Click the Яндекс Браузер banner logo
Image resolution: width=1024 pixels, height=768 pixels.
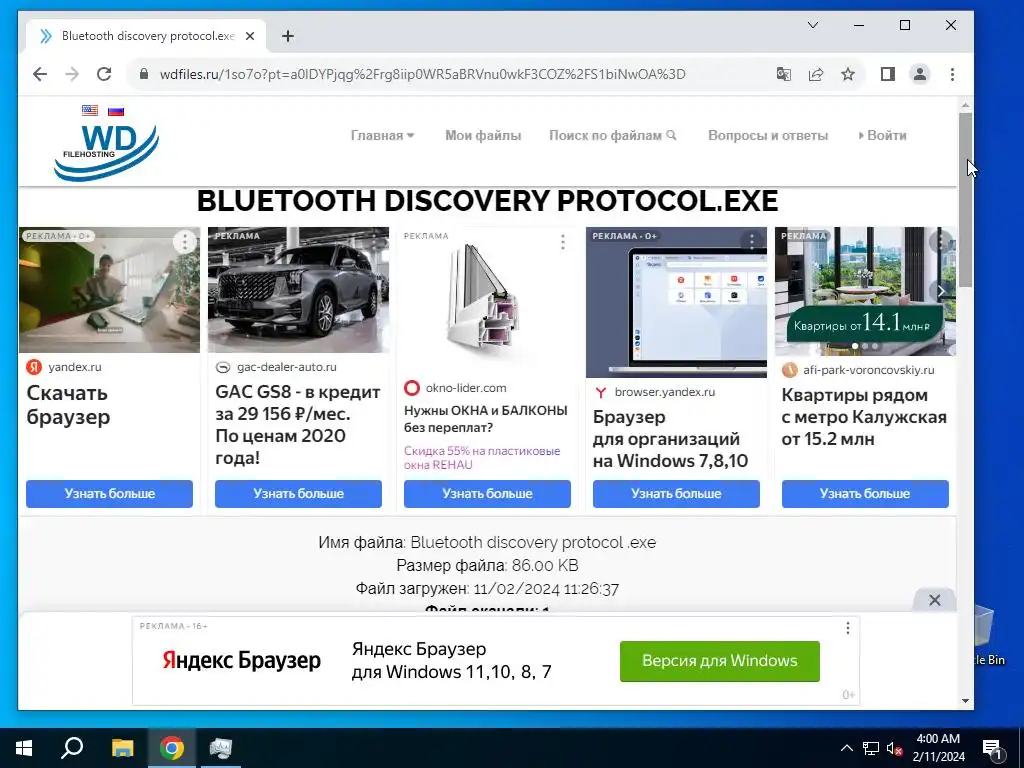coord(241,660)
